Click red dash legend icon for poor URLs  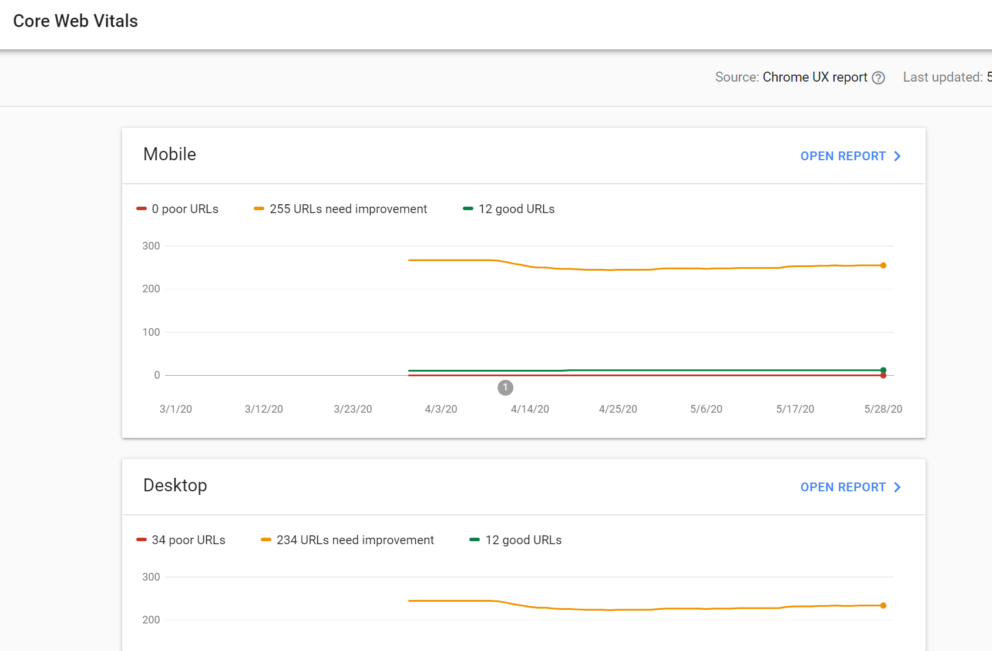(142, 208)
